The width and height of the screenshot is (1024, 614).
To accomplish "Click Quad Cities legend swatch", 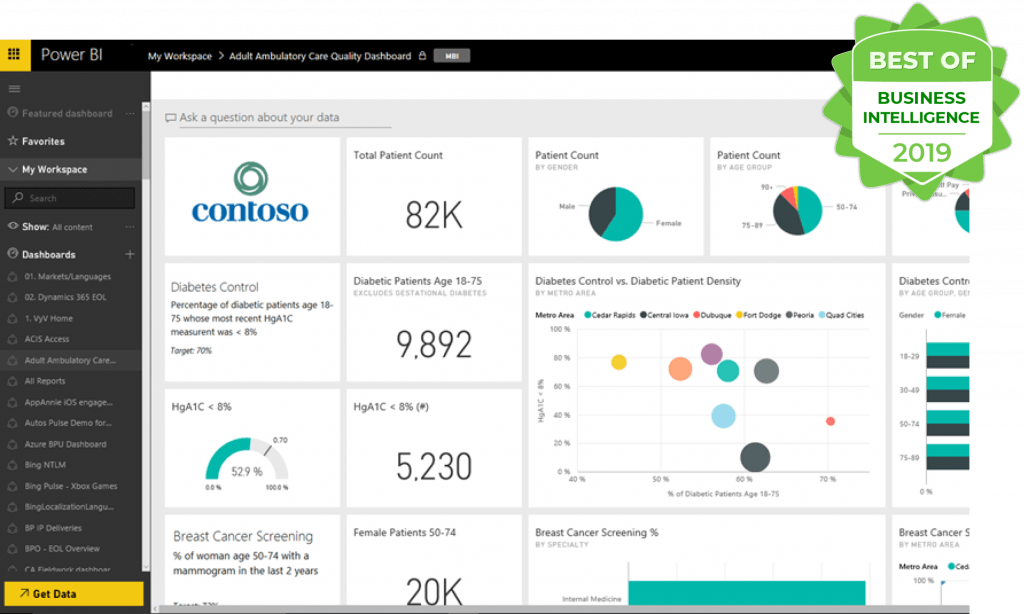I will click(822, 315).
